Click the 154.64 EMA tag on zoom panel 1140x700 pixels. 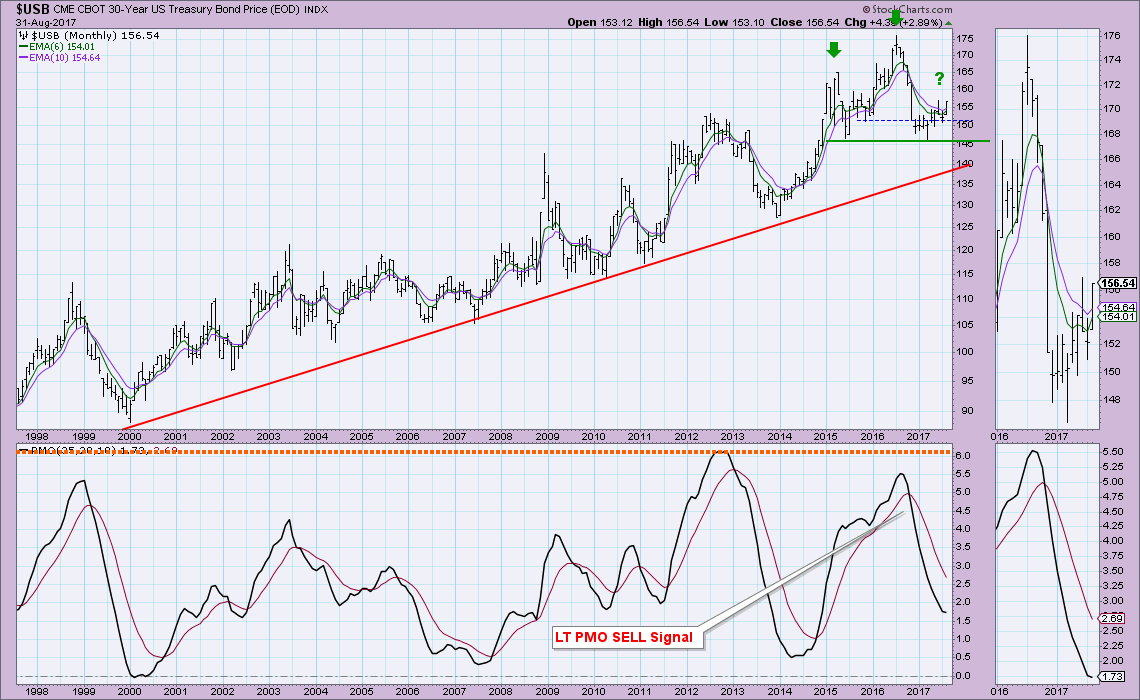(x=1118, y=307)
